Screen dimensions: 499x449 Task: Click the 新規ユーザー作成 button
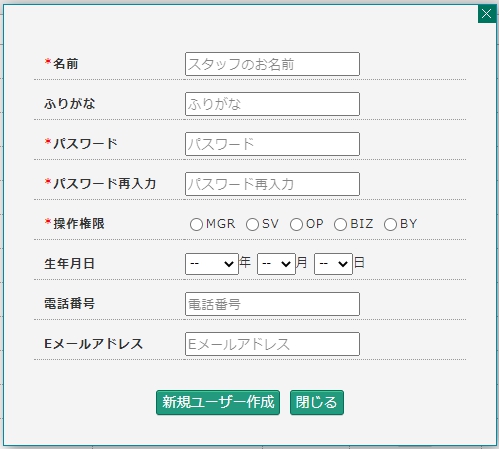(218, 402)
